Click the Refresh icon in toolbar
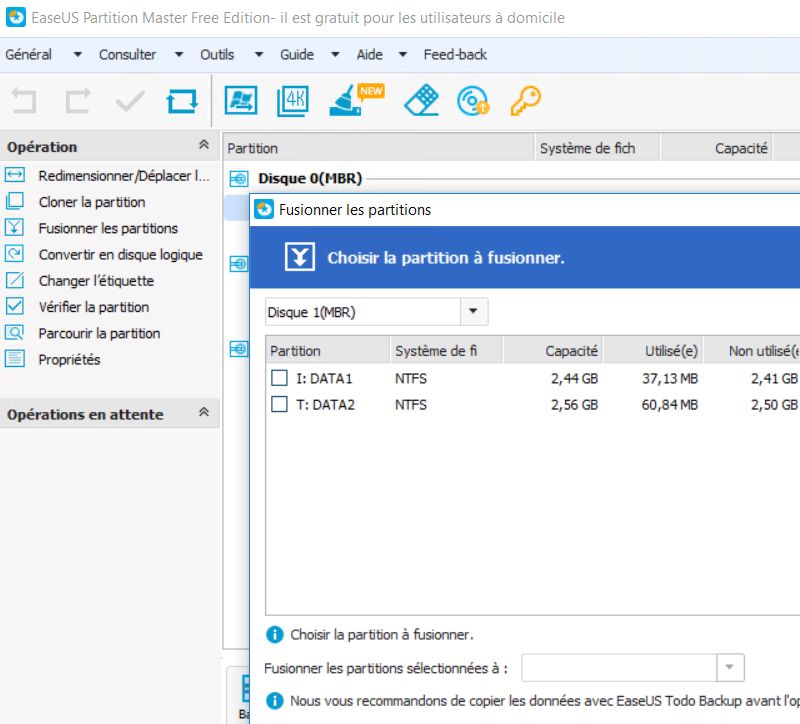Viewport: 800px width, 724px height. (x=182, y=101)
